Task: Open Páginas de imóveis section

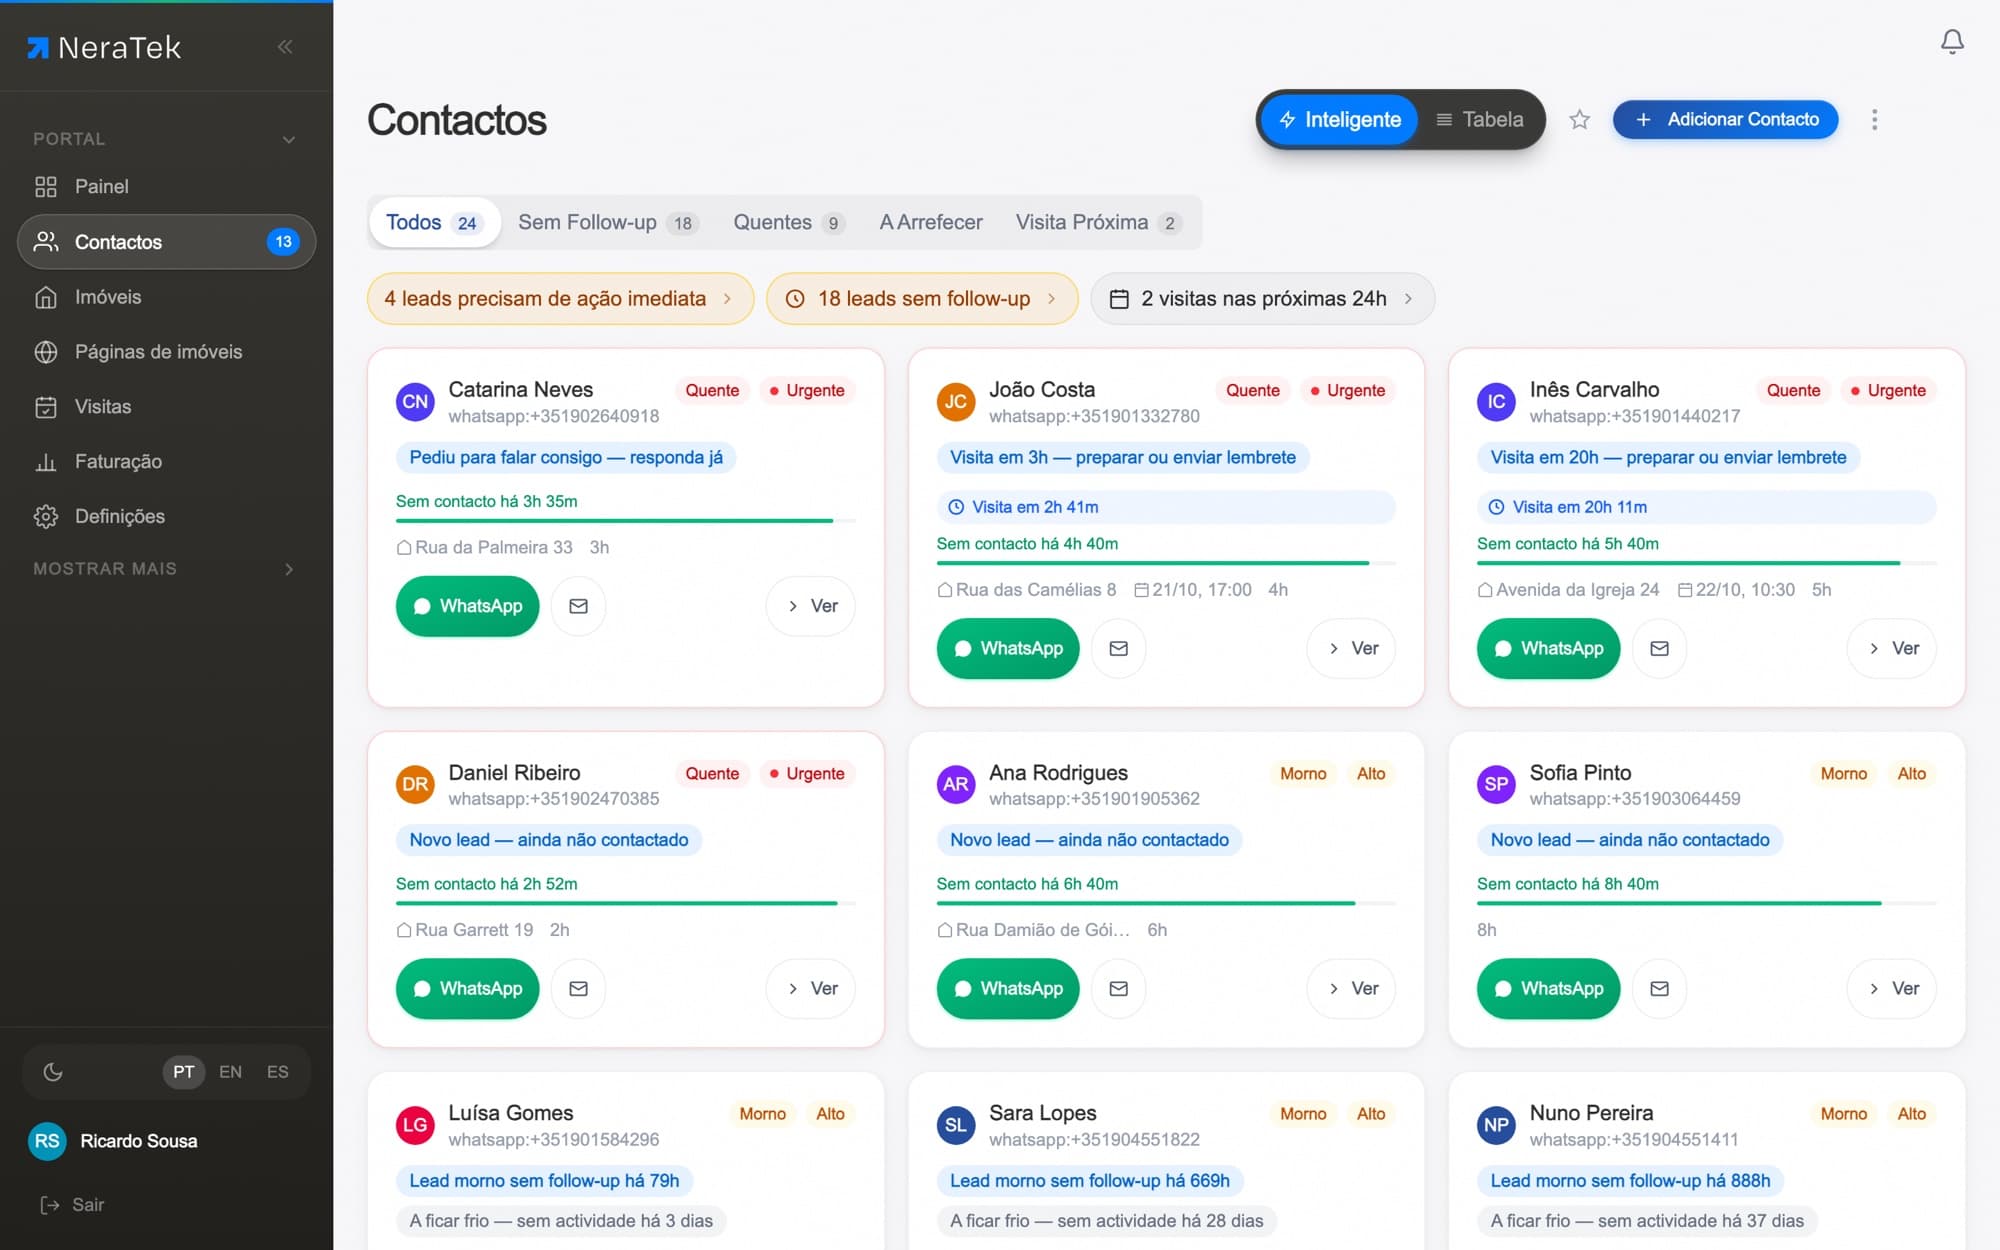Action: point(166,352)
